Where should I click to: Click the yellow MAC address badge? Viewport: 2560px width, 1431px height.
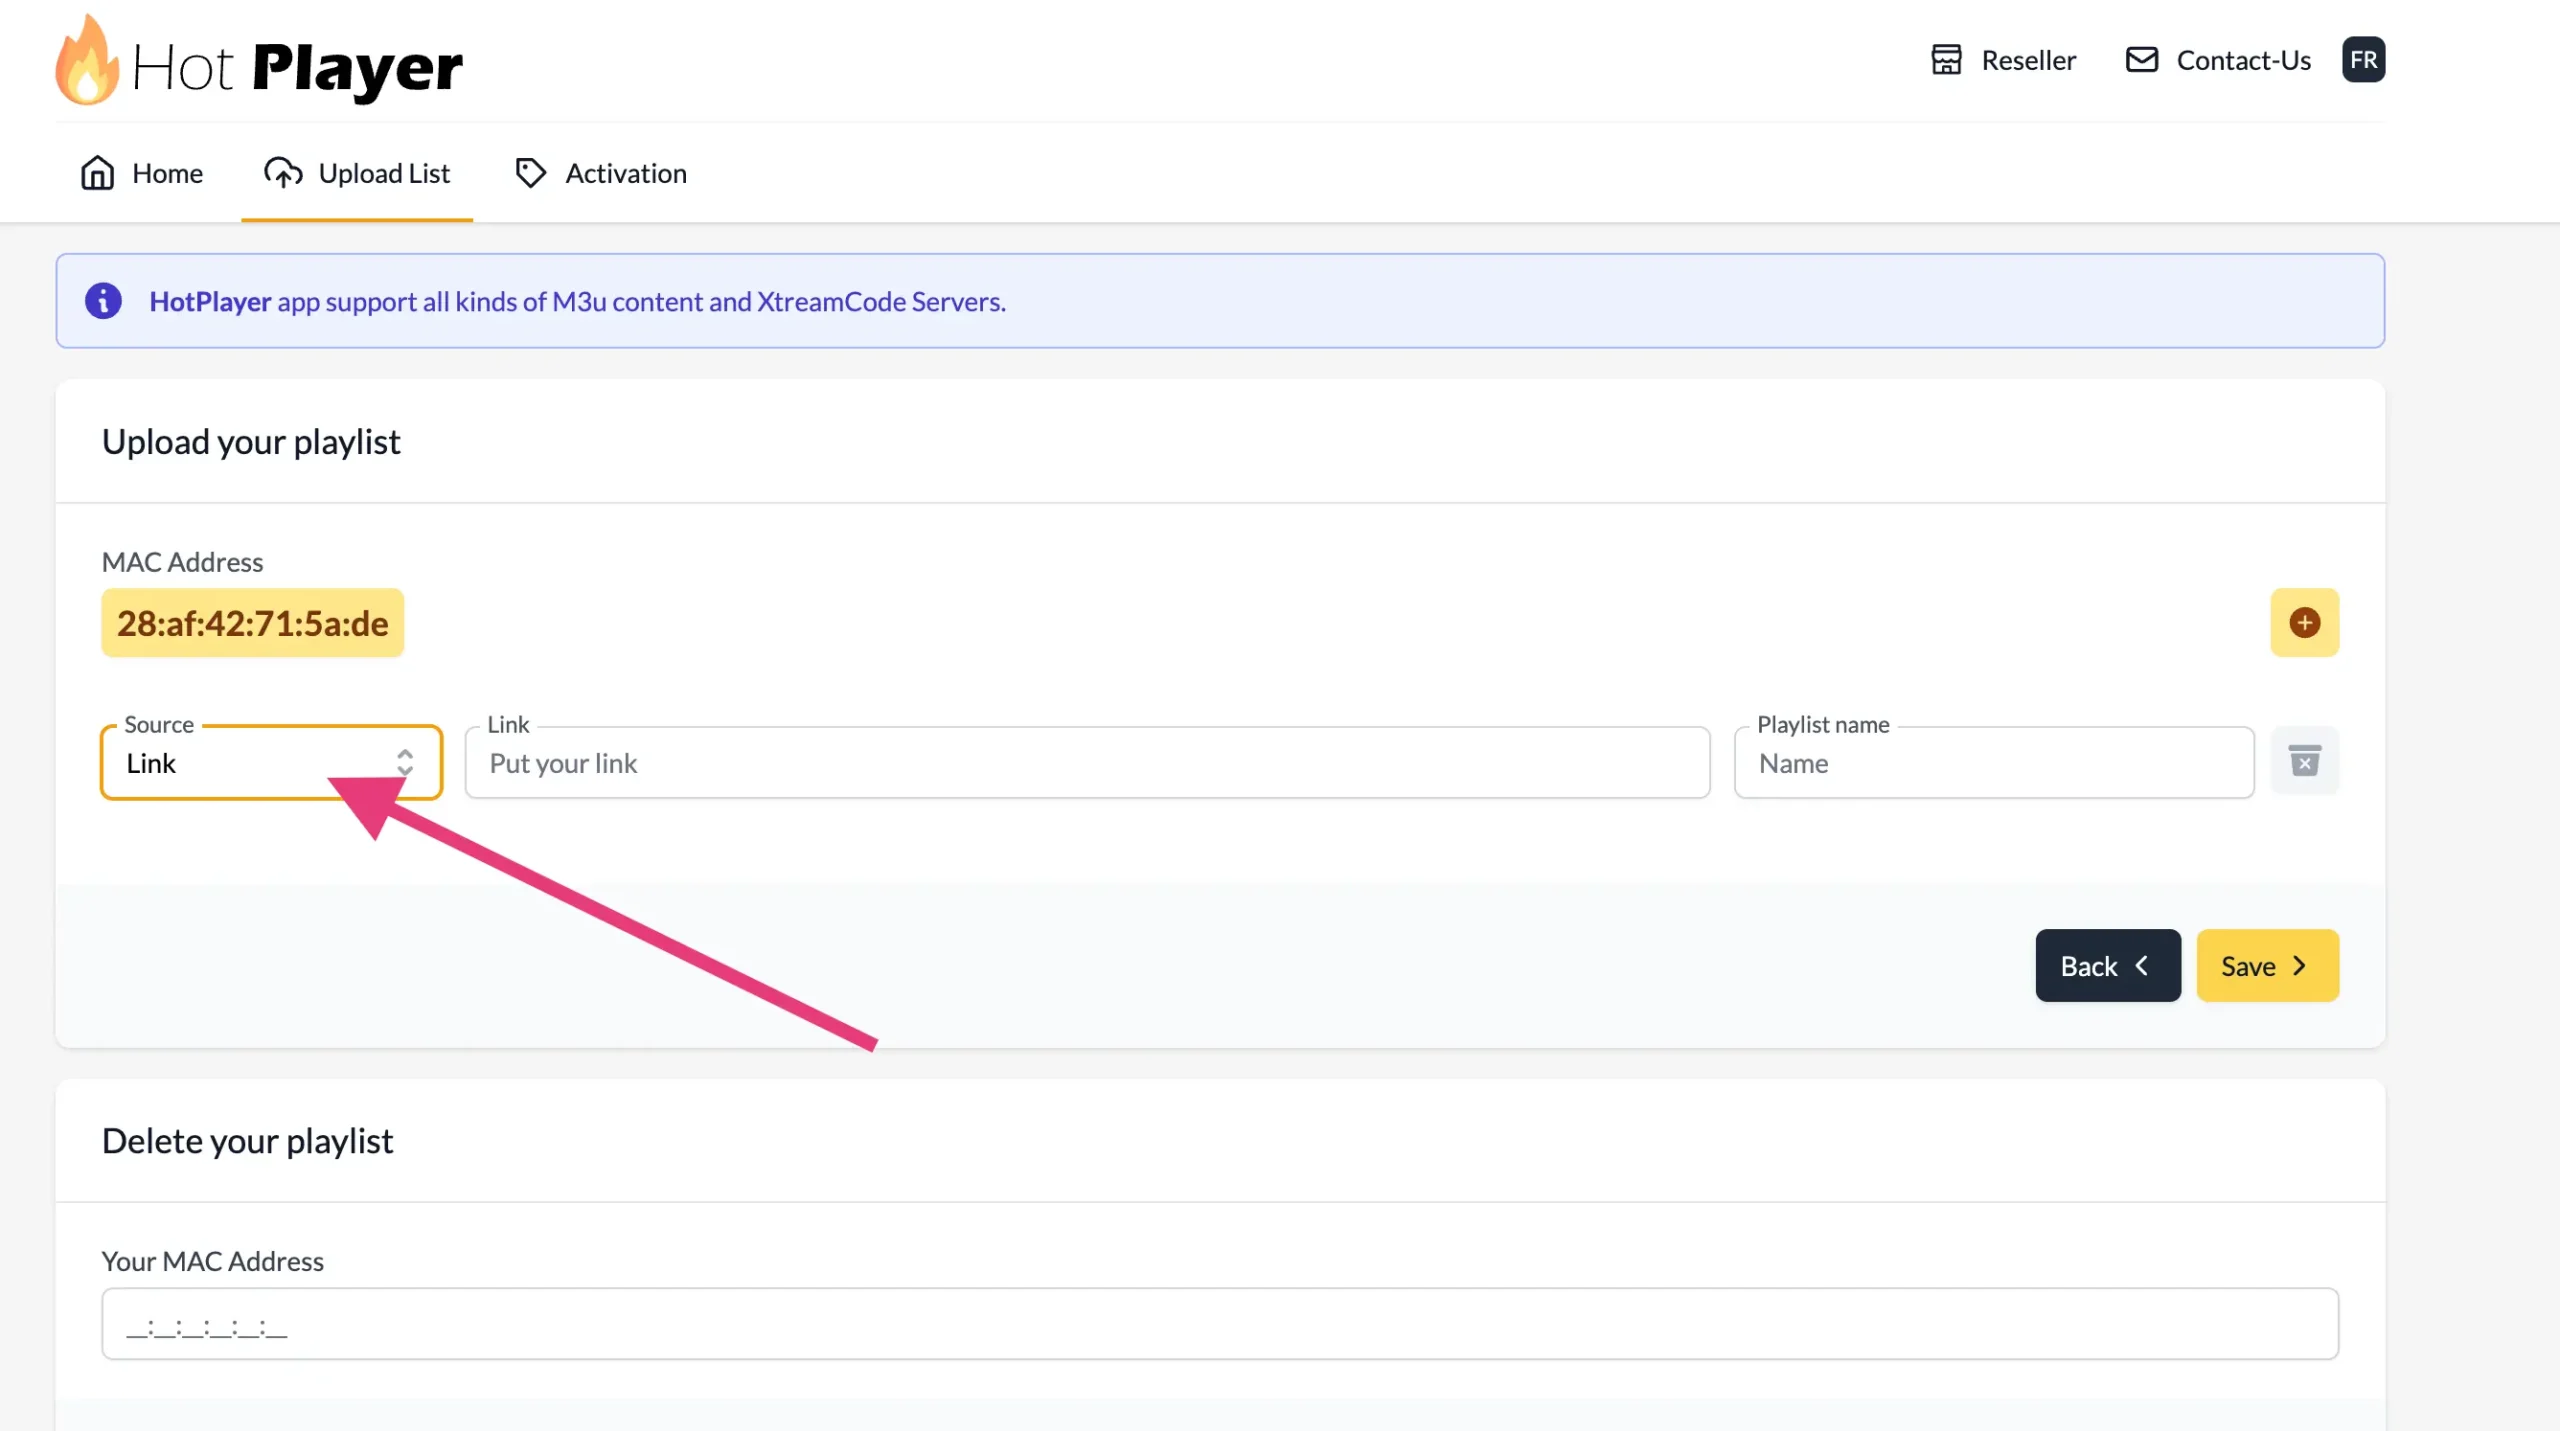pos(252,623)
